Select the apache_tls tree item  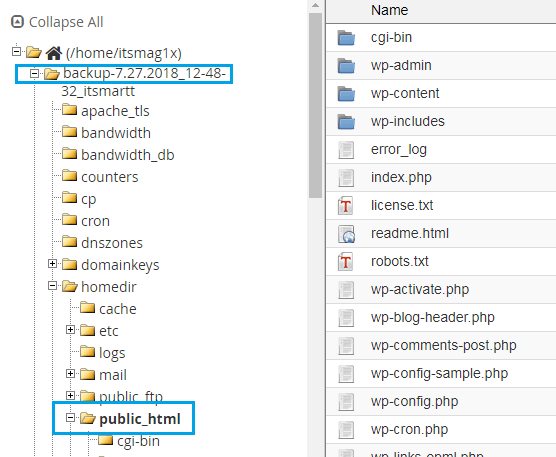(x=115, y=111)
